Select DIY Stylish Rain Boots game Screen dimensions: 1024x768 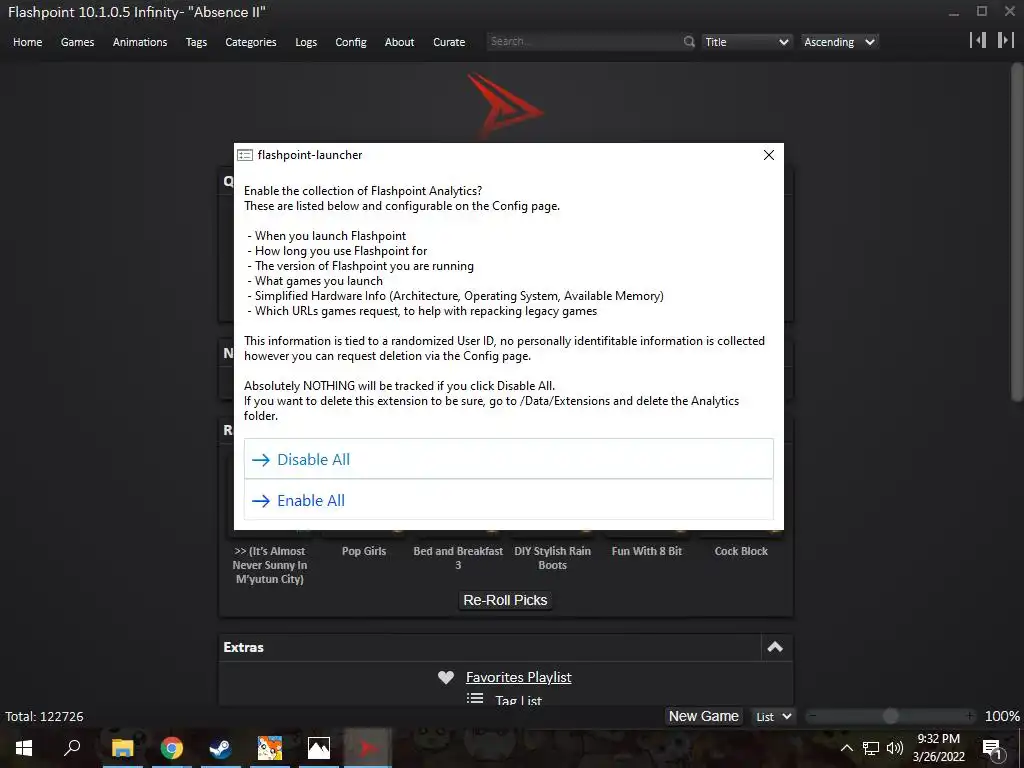coord(552,558)
